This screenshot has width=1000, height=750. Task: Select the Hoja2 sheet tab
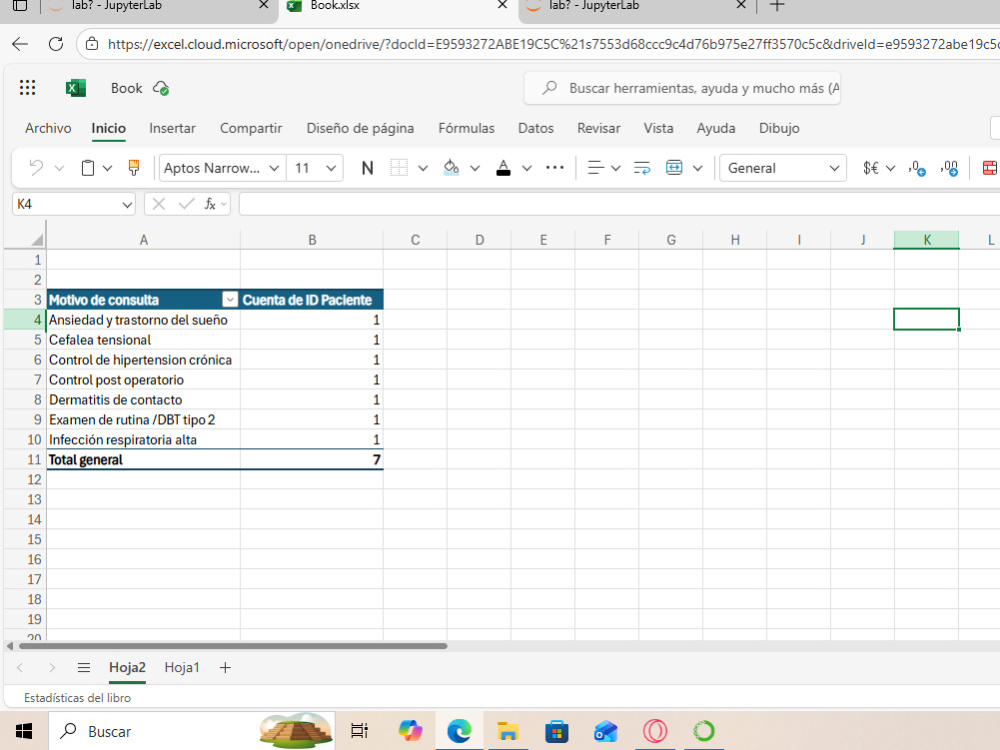coord(127,667)
